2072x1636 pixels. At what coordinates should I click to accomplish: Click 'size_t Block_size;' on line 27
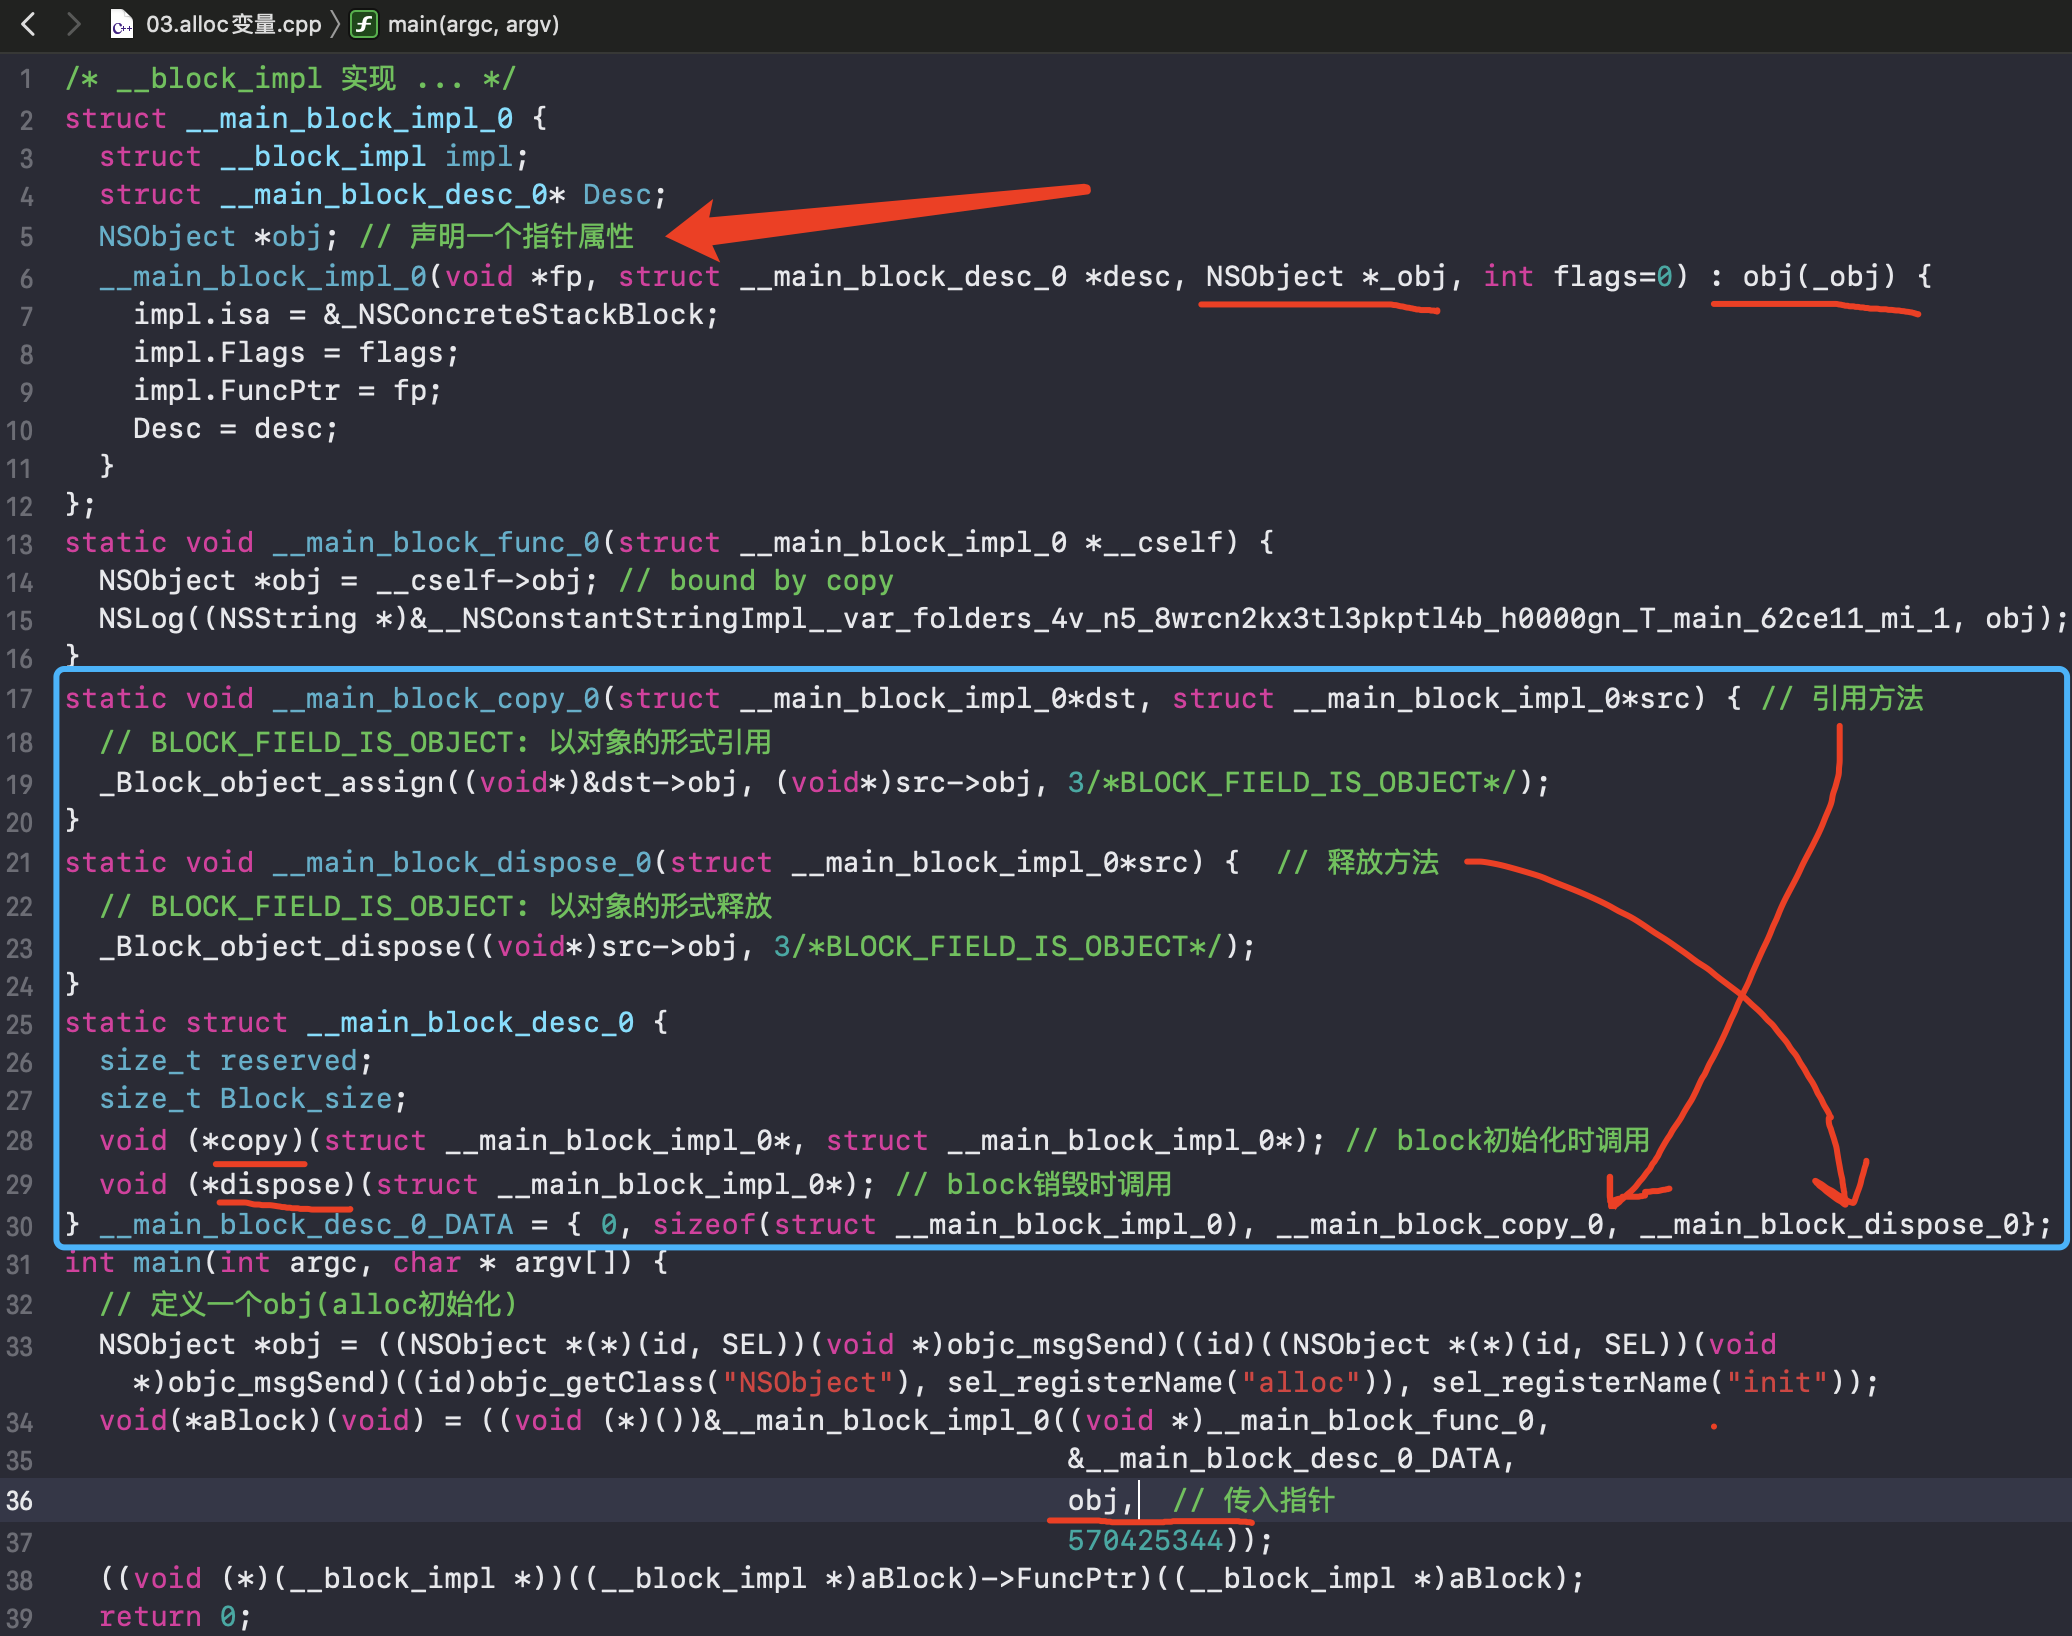point(253,1099)
